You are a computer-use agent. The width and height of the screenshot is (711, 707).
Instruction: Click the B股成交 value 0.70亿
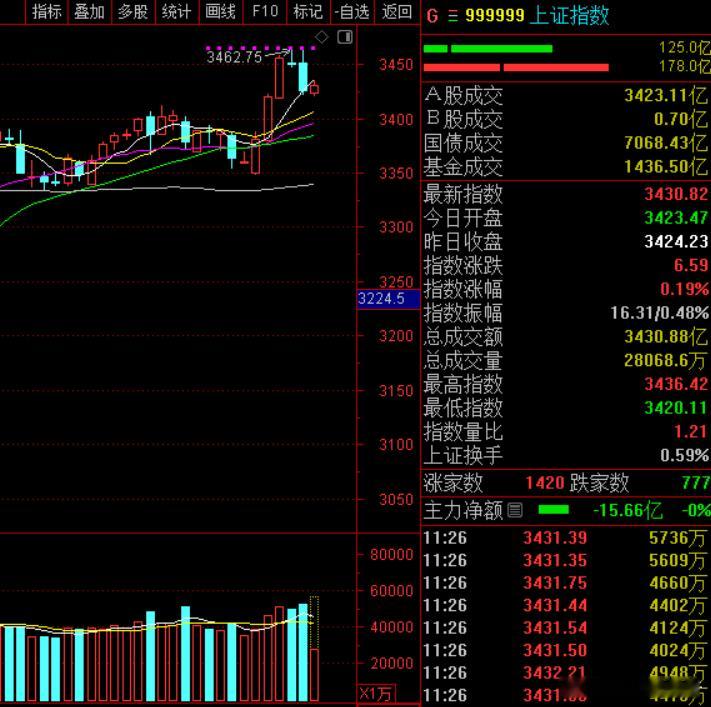(681, 119)
